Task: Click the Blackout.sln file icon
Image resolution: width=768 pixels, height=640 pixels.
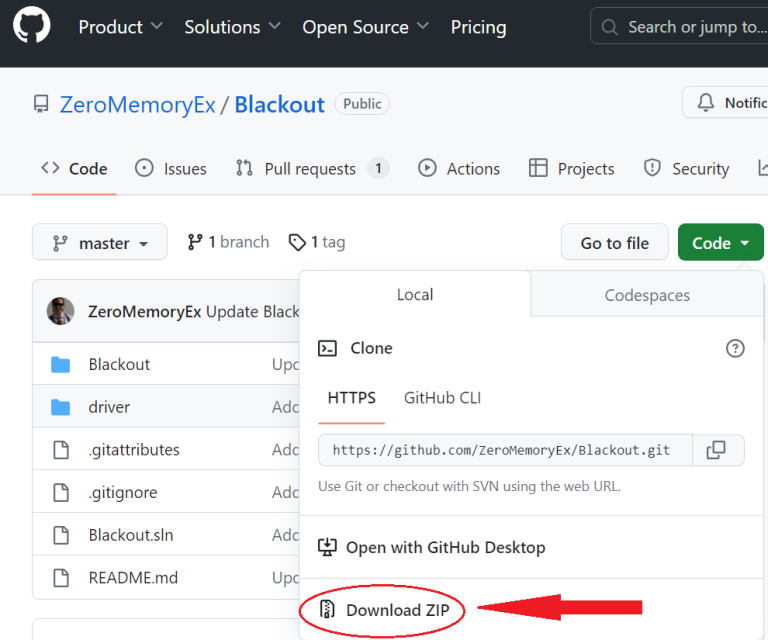Action: point(61,535)
